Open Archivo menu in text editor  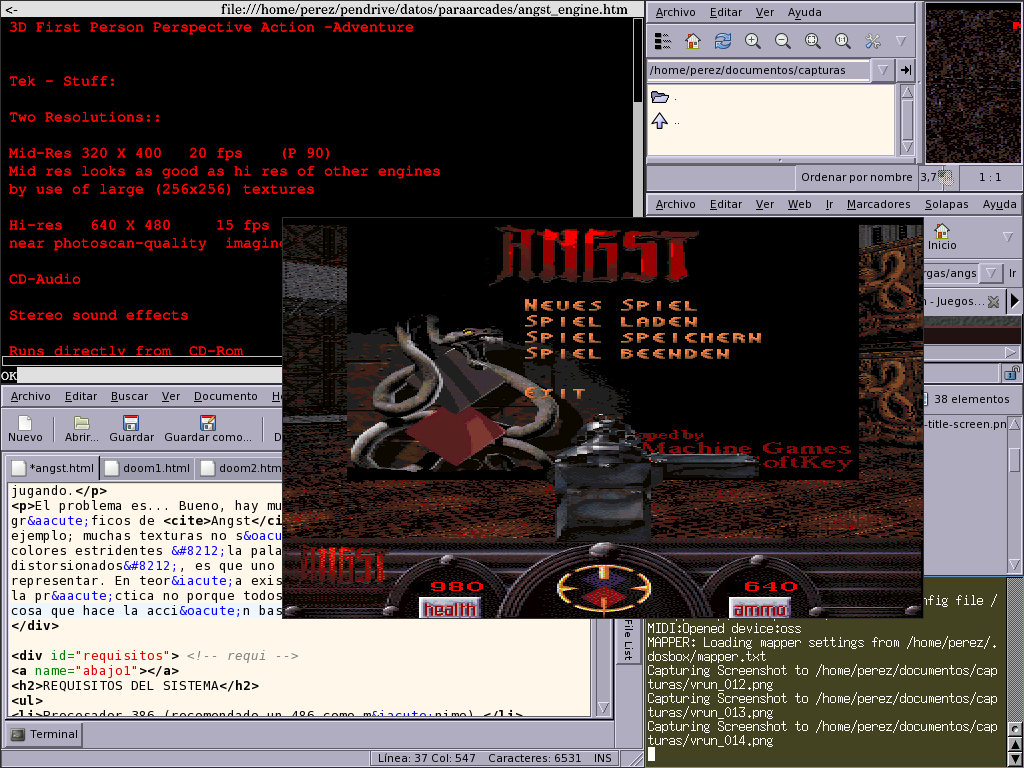tap(30, 396)
